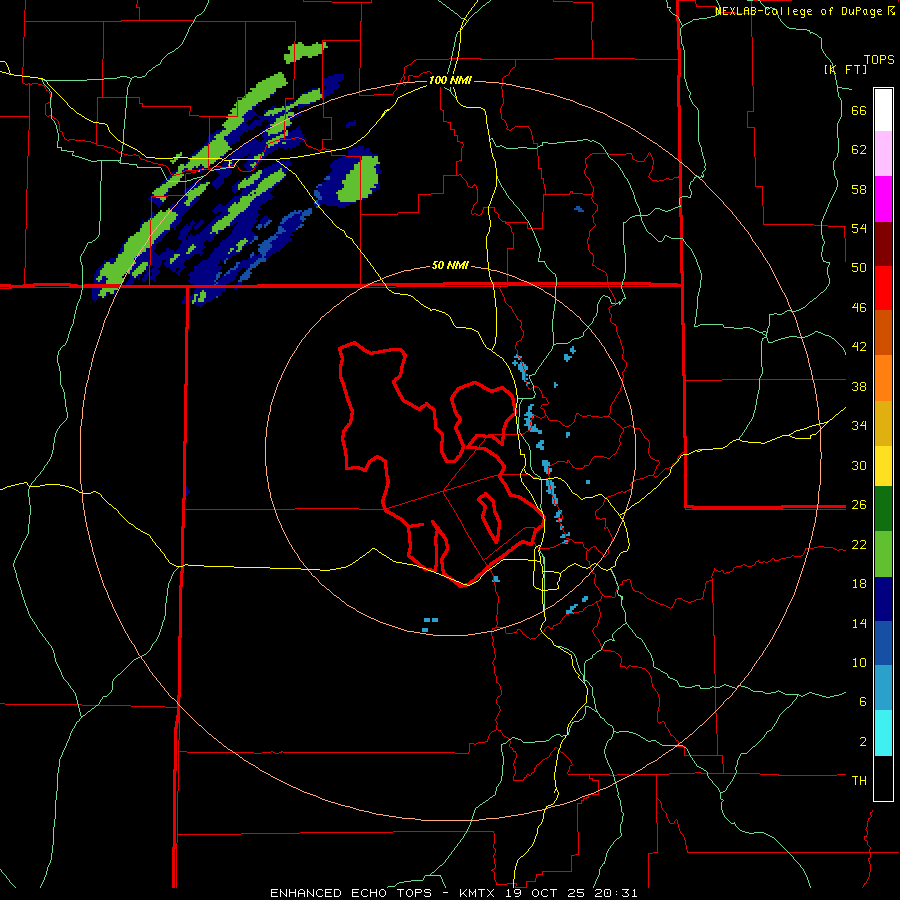The height and width of the screenshot is (900, 900).
Task: Select the gold legend swatch
Action: (883, 423)
